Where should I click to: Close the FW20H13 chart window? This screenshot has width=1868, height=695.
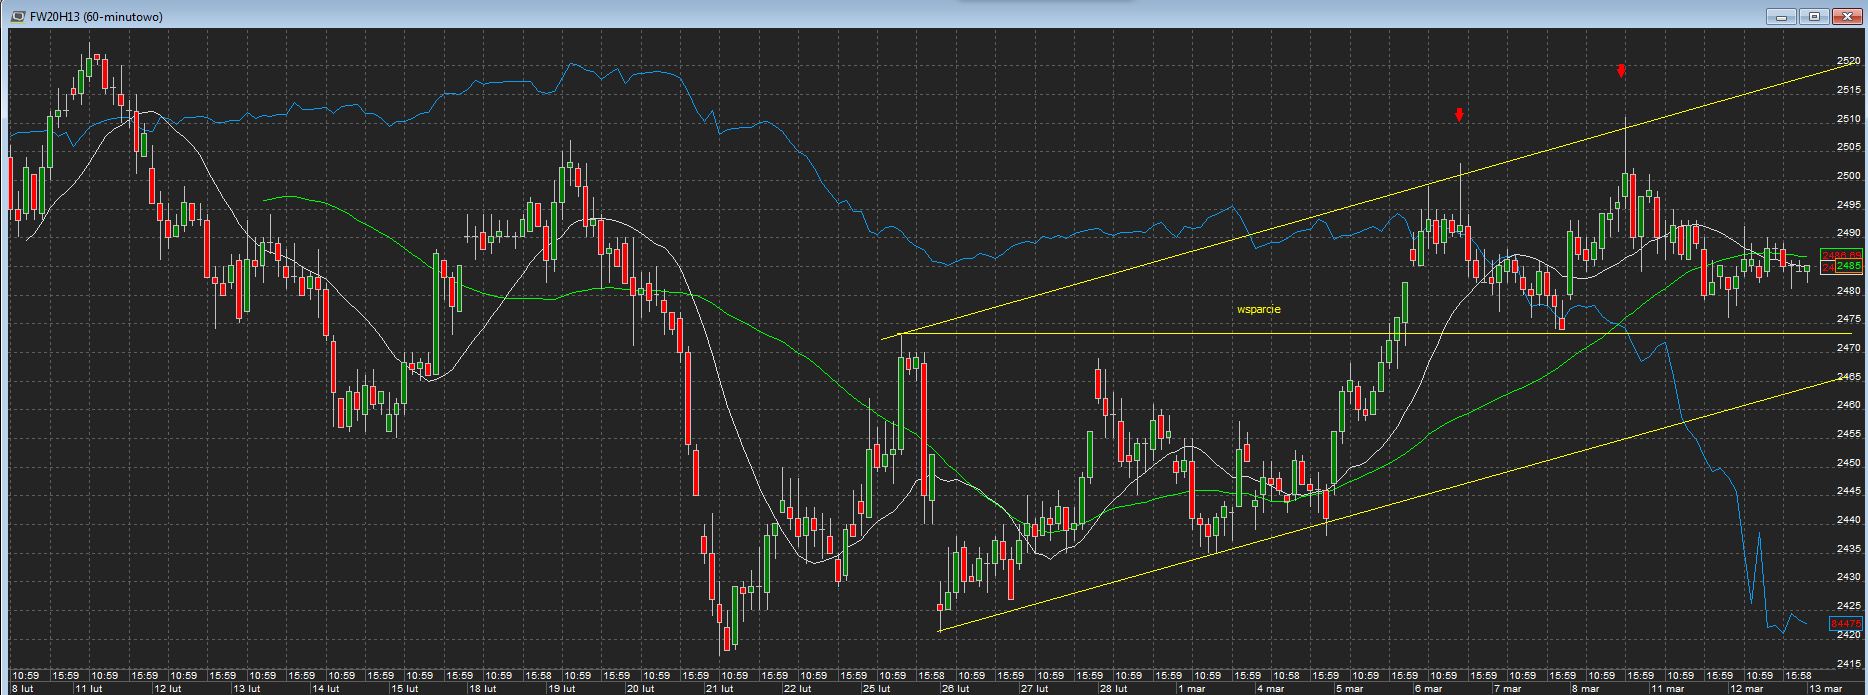click(x=1848, y=16)
